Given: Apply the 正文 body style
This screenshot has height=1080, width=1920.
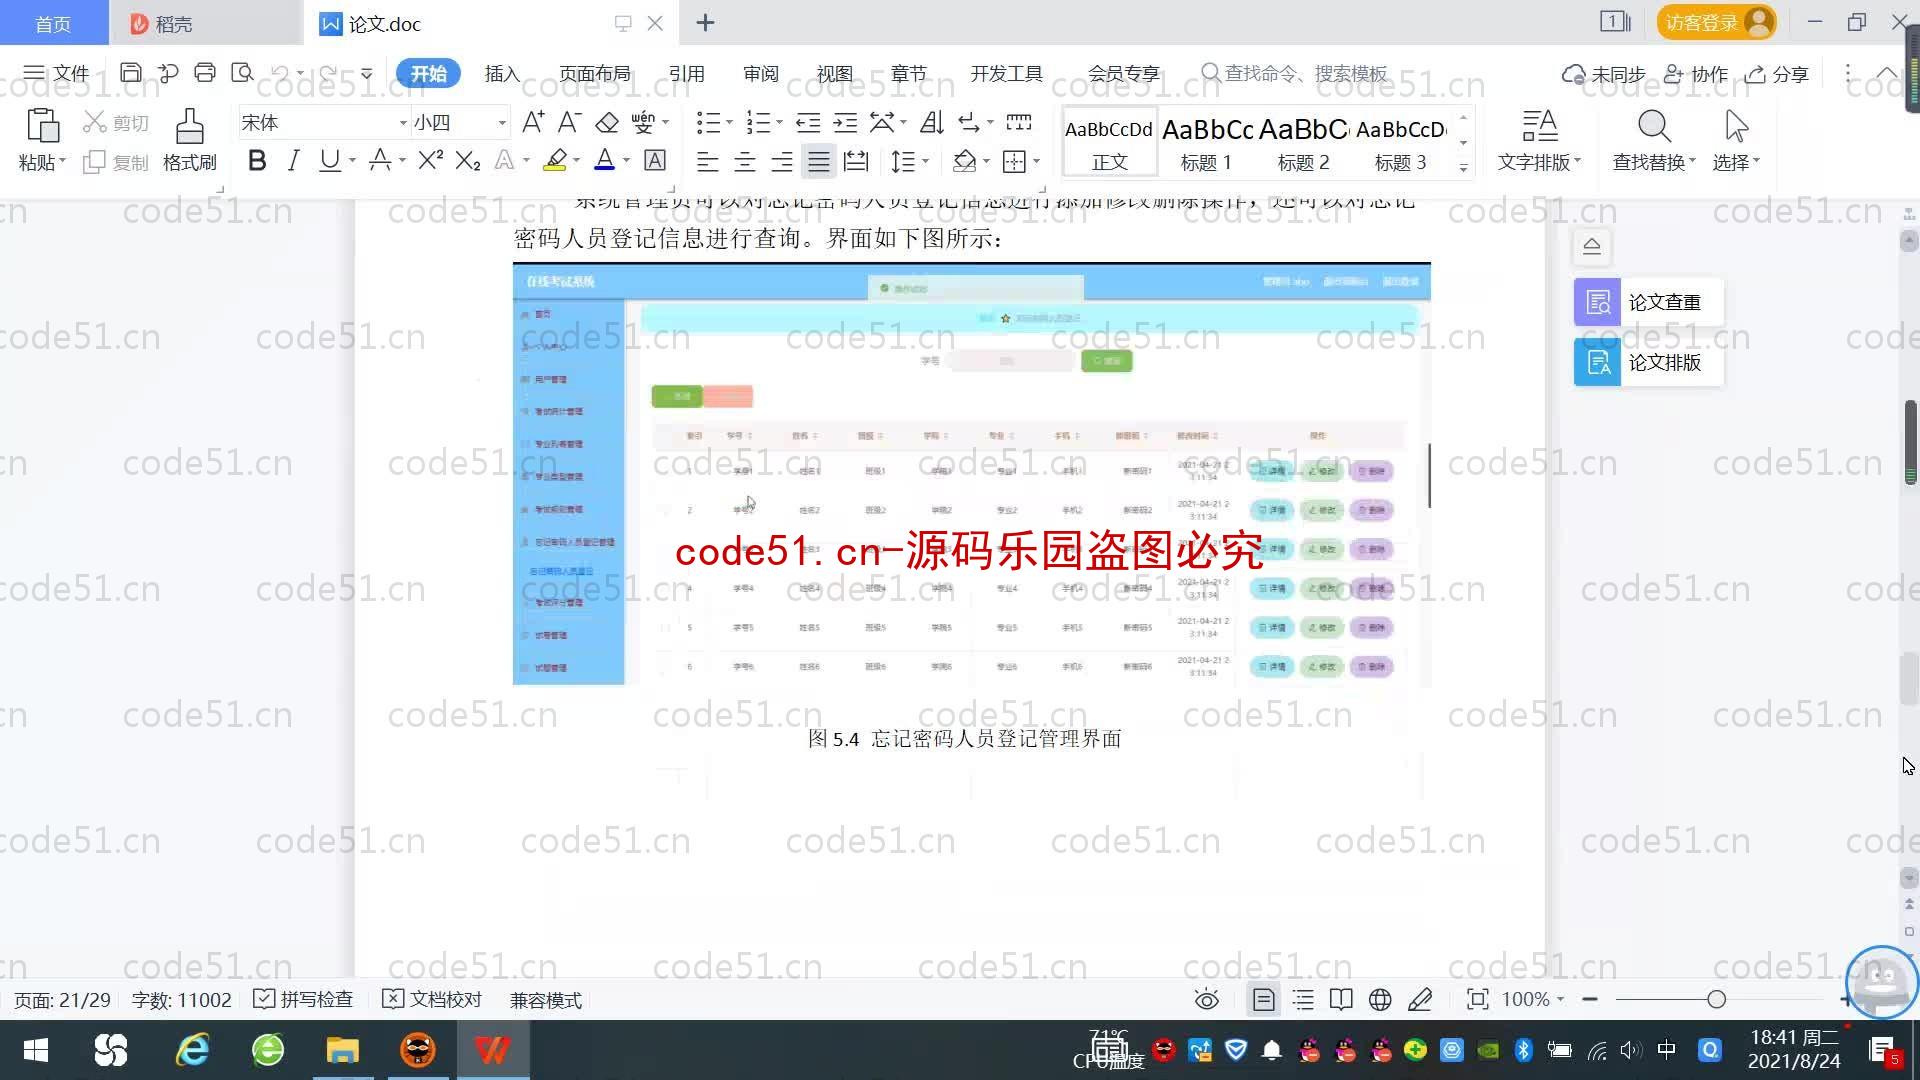Looking at the screenshot, I should coord(1109,143).
